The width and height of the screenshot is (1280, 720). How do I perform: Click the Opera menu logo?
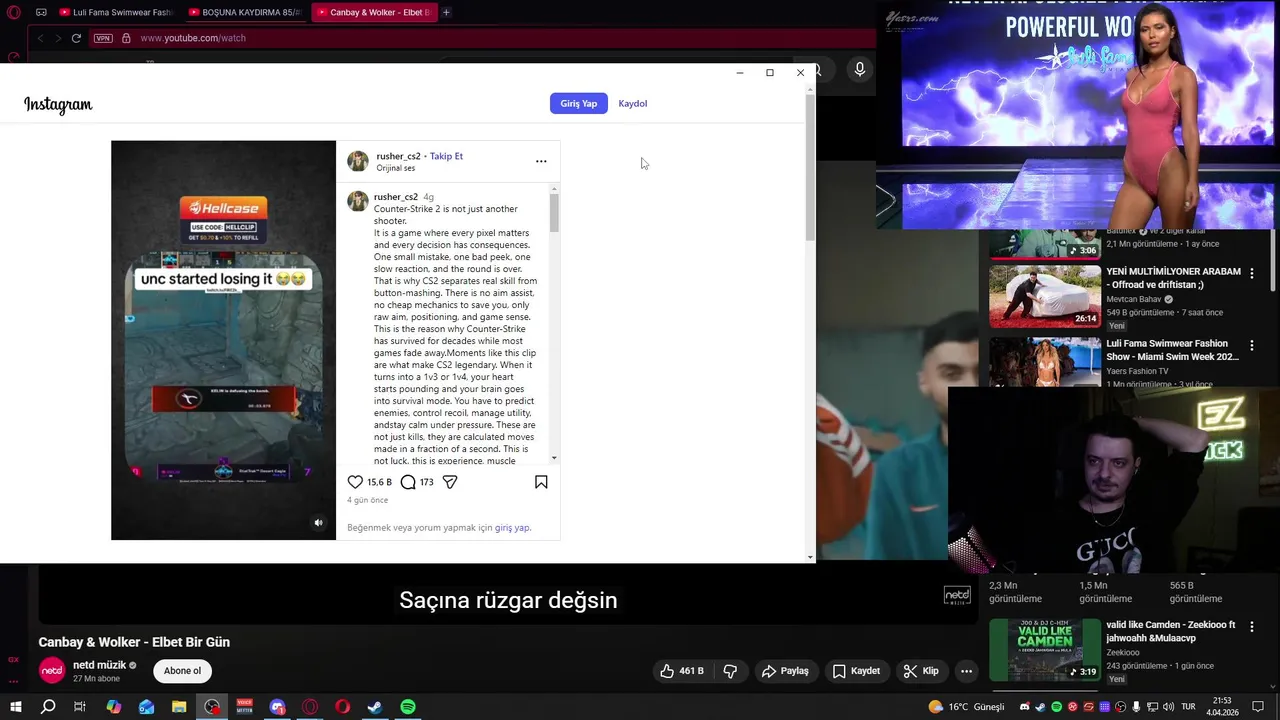click(x=13, y=12)
